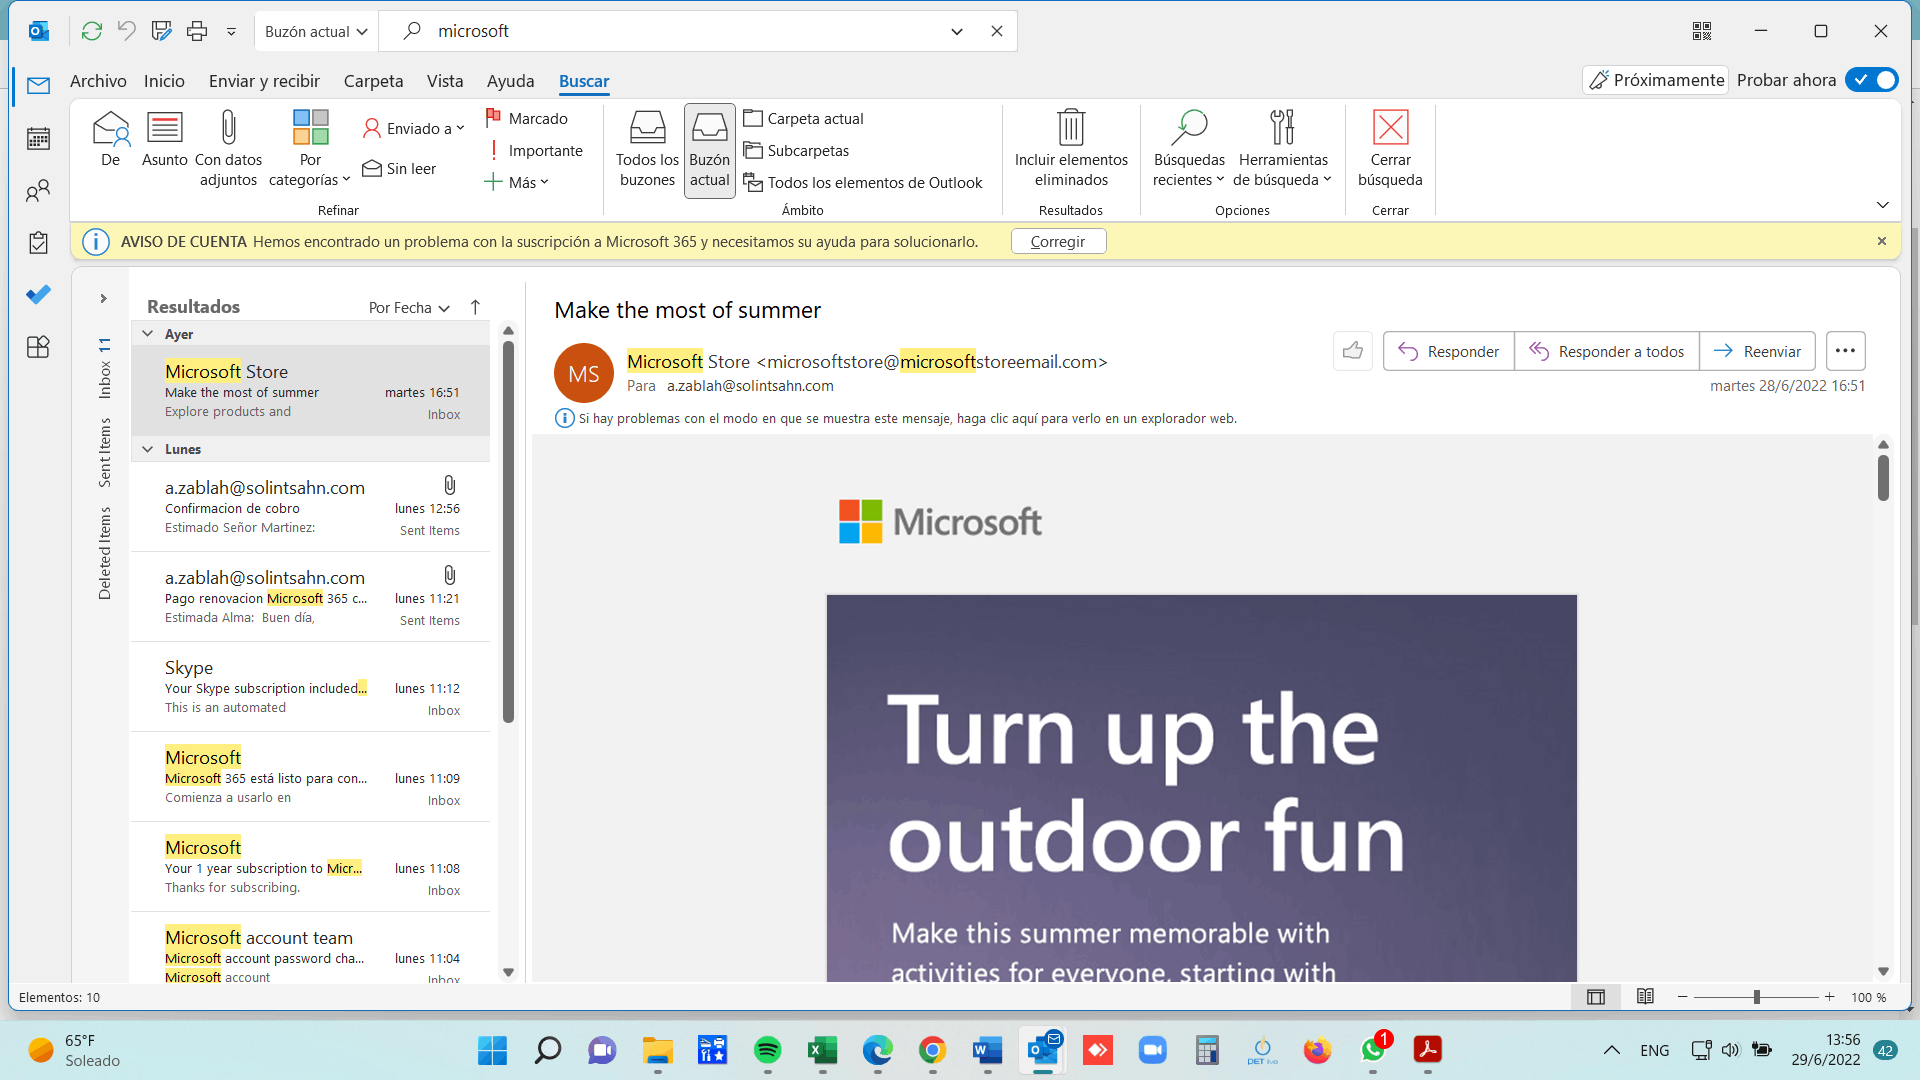1920x1080 pixels.
Task: Collapse the Lunes message group
Action: point(148,449)
